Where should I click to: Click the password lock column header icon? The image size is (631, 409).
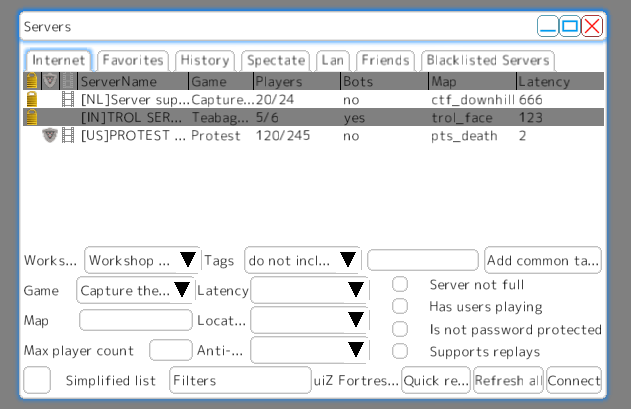coord(31,80)
